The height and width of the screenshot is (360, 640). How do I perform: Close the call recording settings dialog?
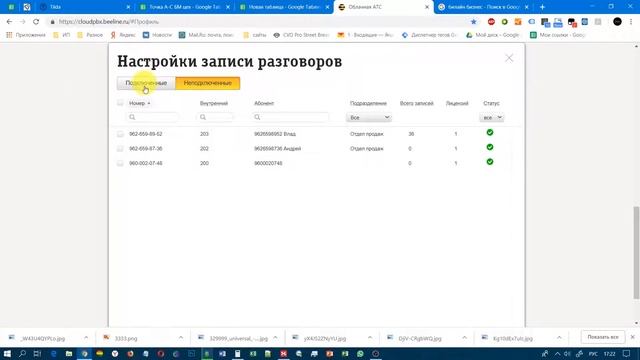click(x=509, y=58)
